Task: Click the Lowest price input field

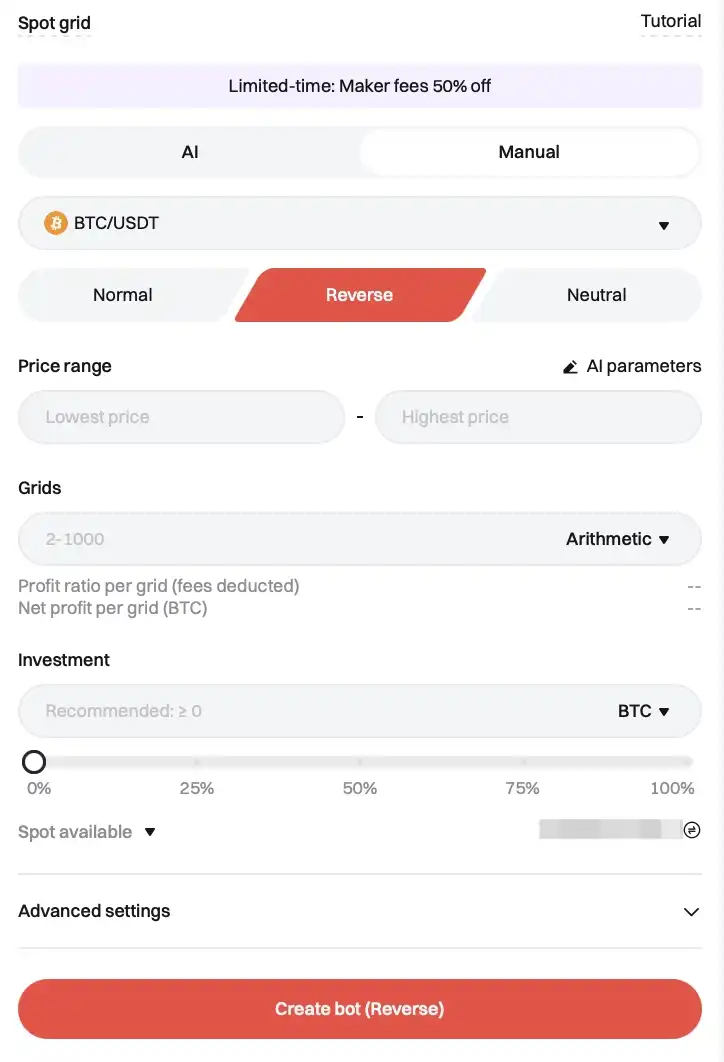Action: pyautogui.click(x=181, y=417)
